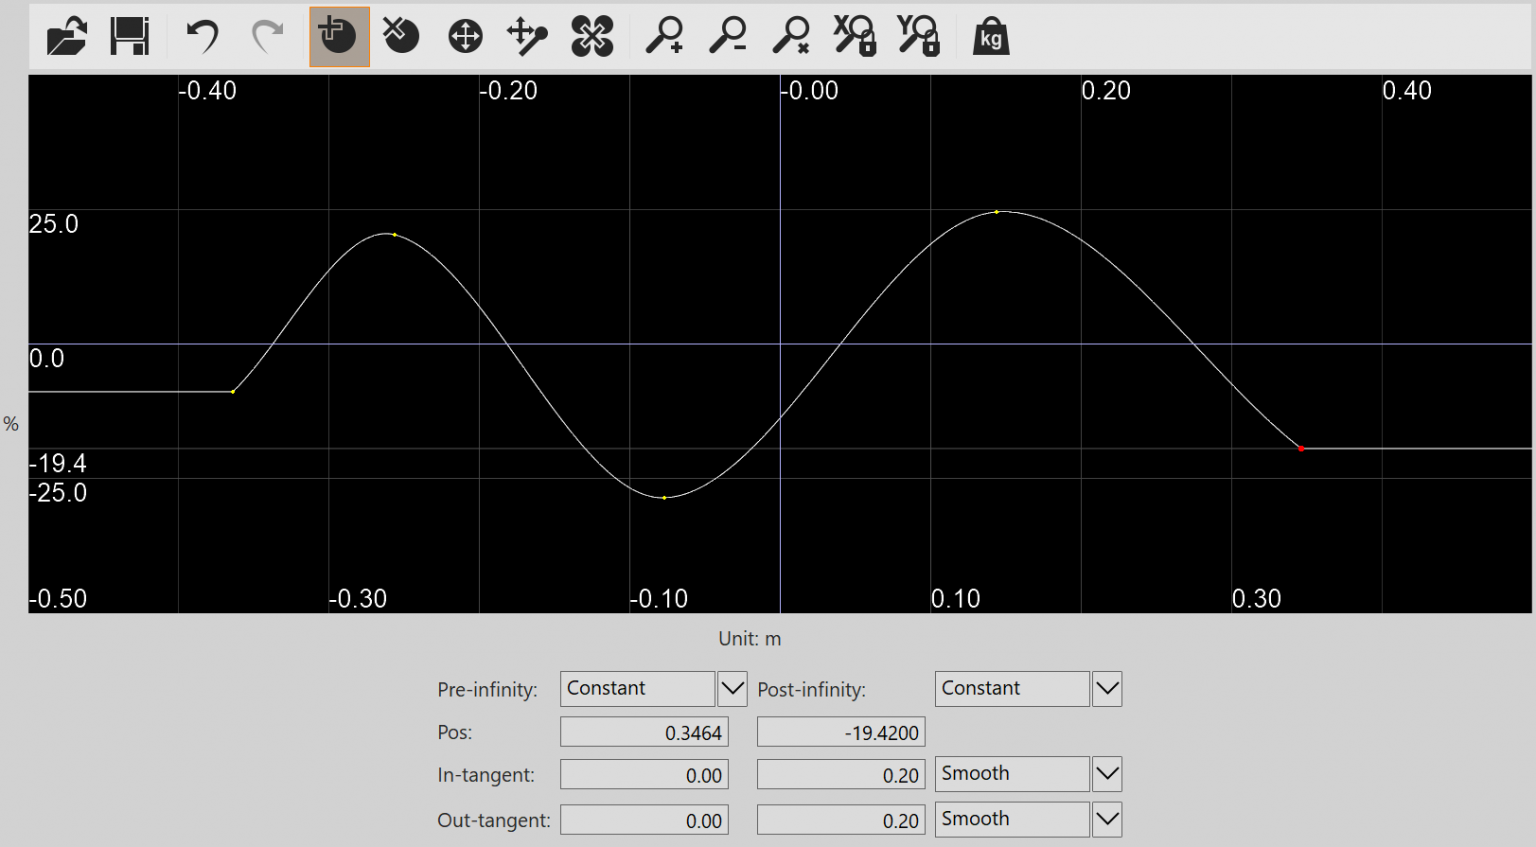Reset the curve view zoom
The image size is (1536, 847).
(790, 36)
